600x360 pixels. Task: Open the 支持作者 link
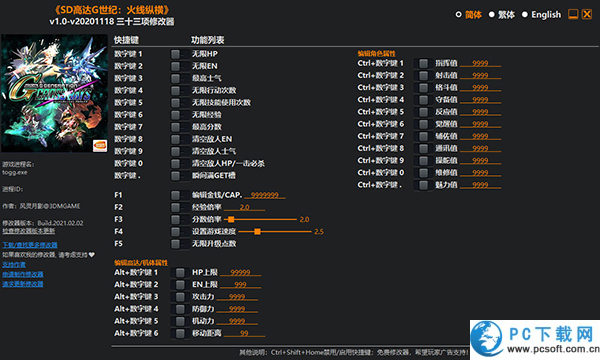(x=14, y=265)
